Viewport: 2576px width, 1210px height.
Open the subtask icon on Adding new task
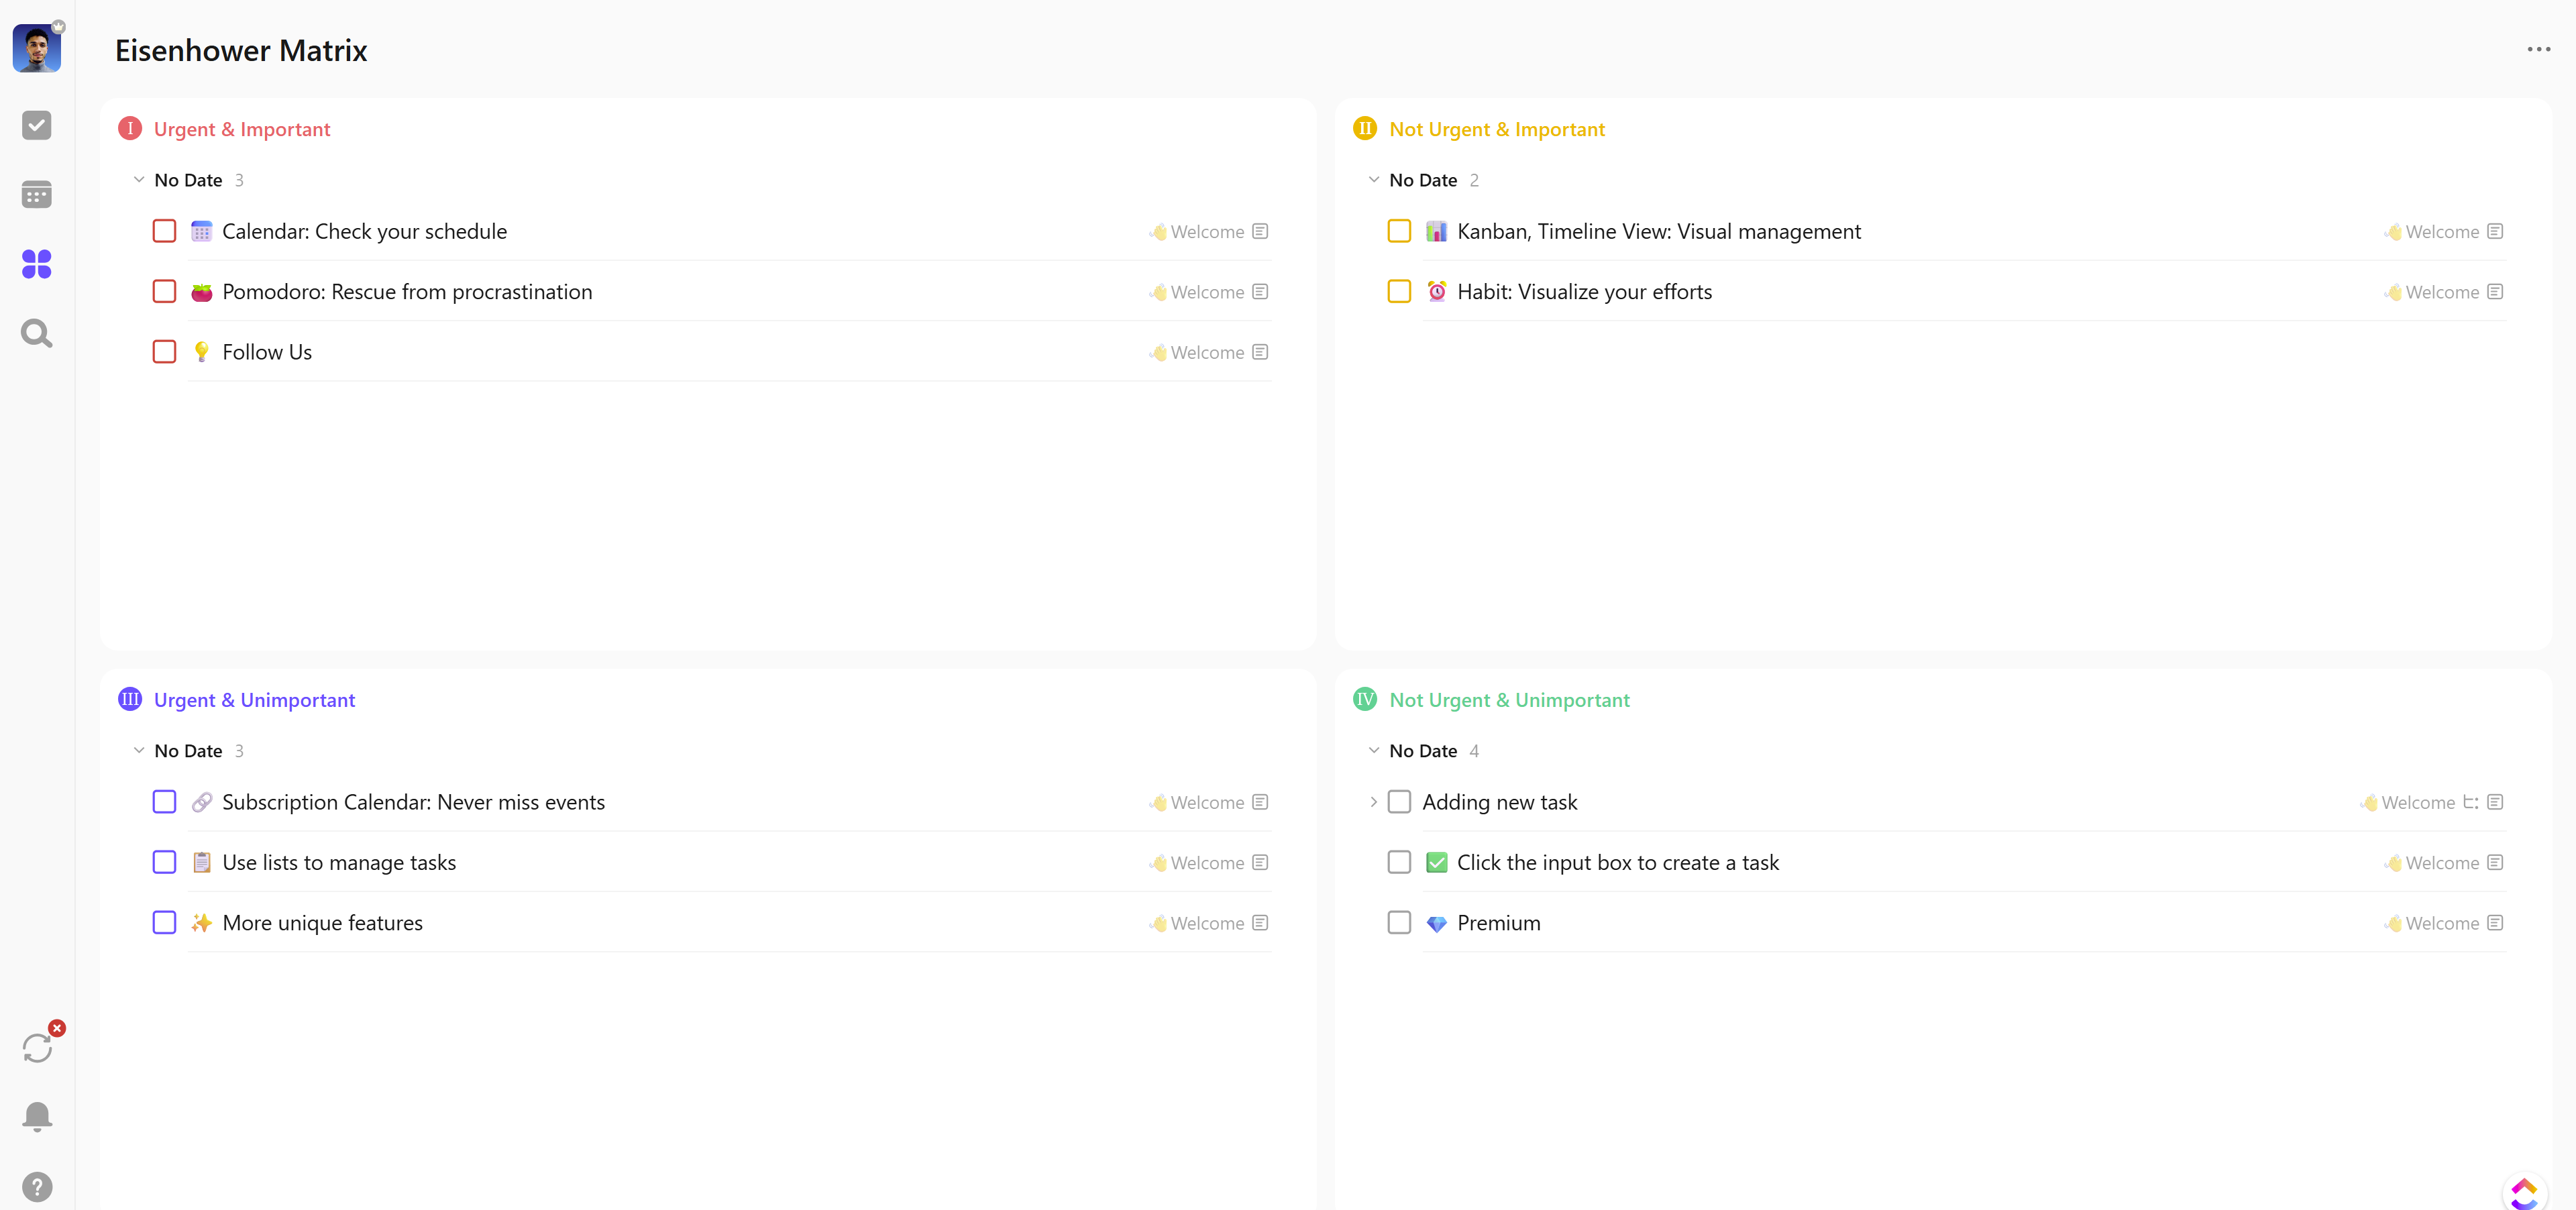point(2470,802)
